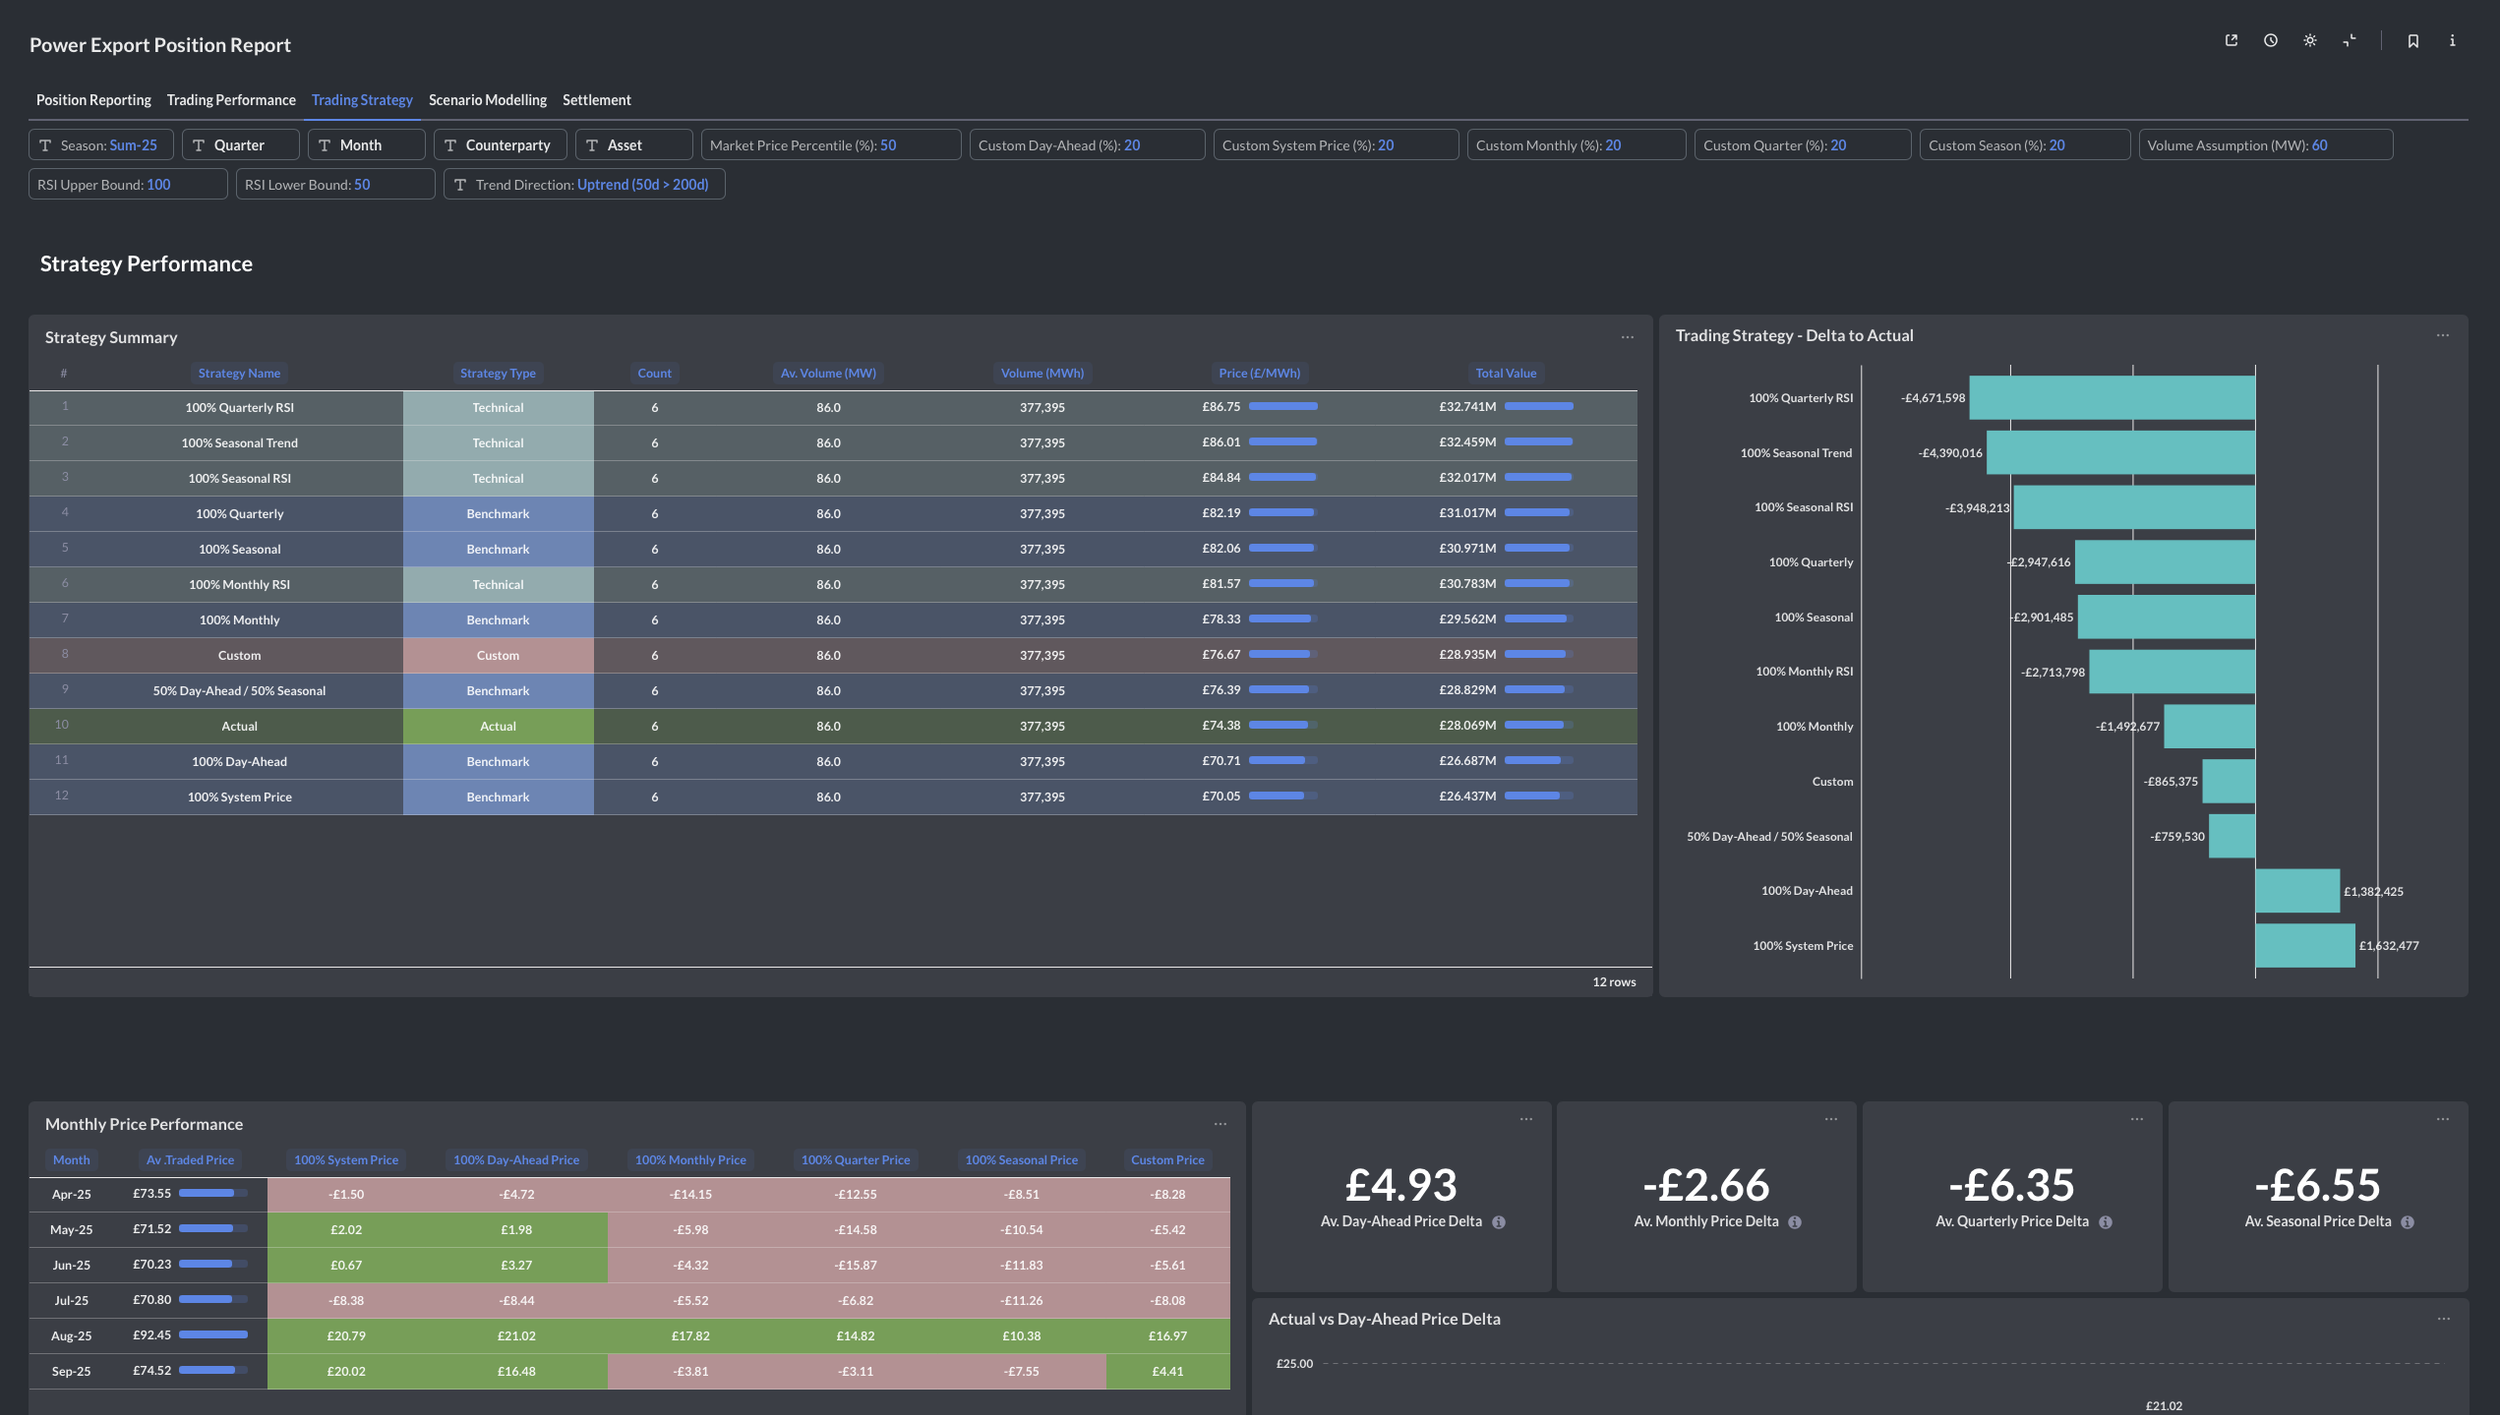
Task: Open Strategy Summary card ellipsis menu
Action: pyautogui.click(x=1627, y=337)
